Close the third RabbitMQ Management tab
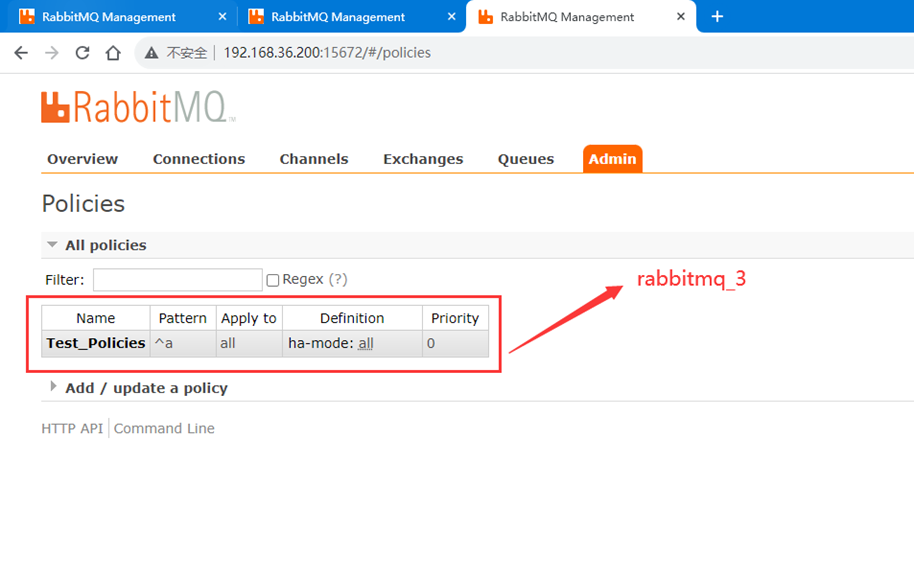Image resolution: width=914 pixels, height=578 pixels. click(x=681, y=17)
